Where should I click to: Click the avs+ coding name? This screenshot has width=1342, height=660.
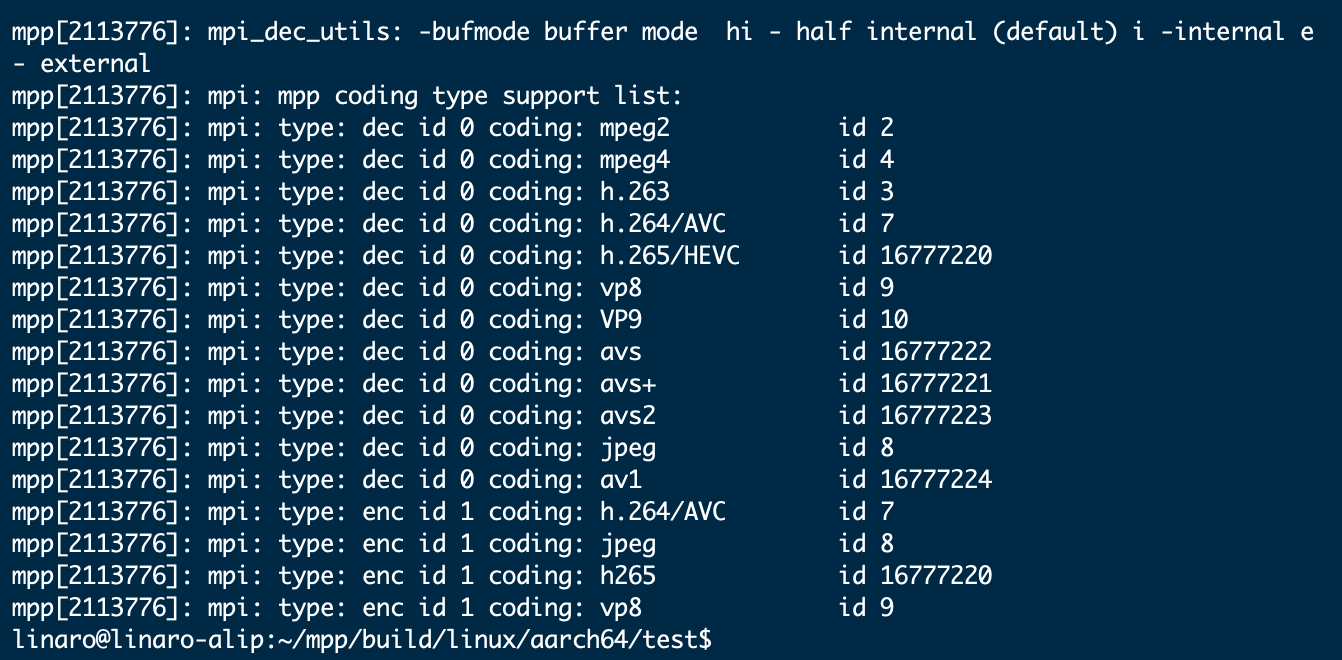(x=627, y=384)
